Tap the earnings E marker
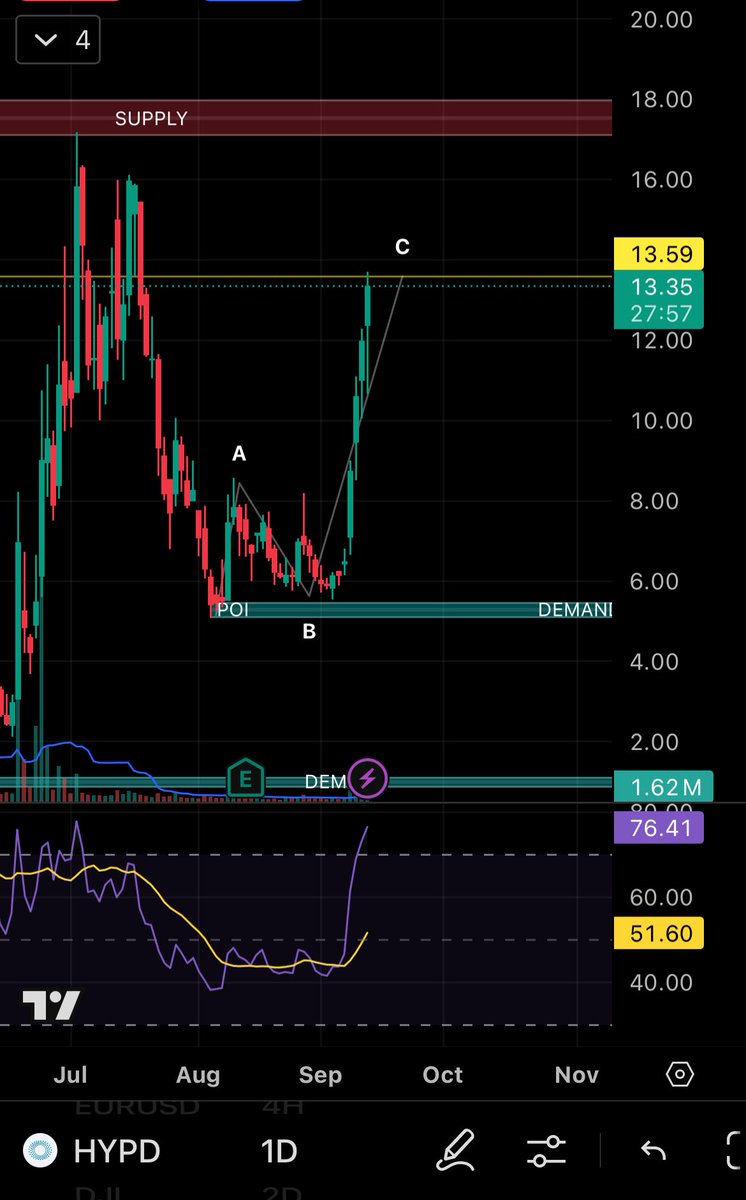The image size is (746, 1200). (x=245, y=779)
